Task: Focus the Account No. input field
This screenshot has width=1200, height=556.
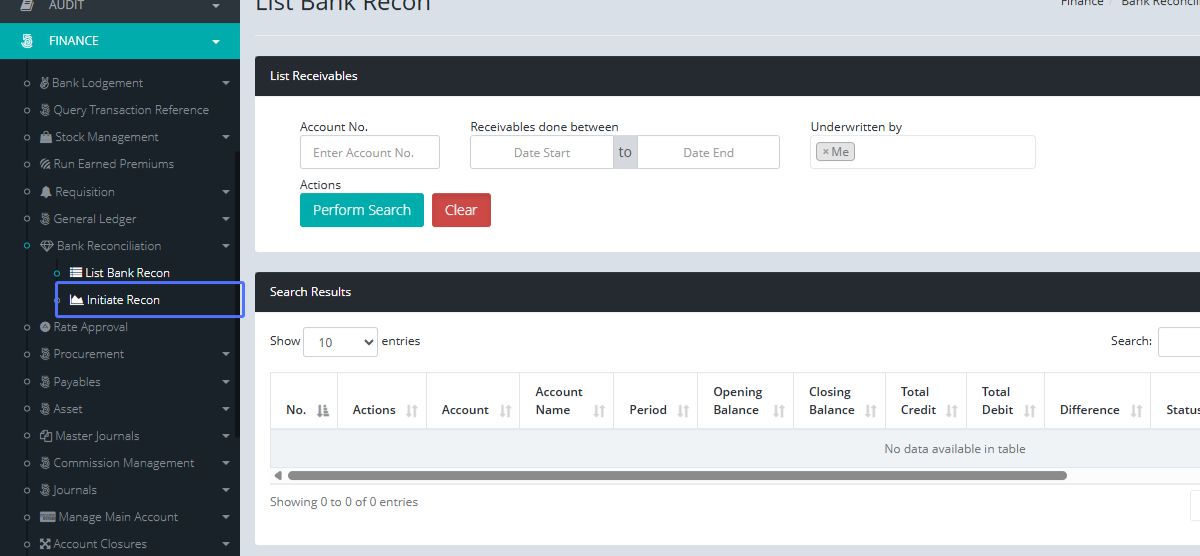Action: click(x=370, y=153)
